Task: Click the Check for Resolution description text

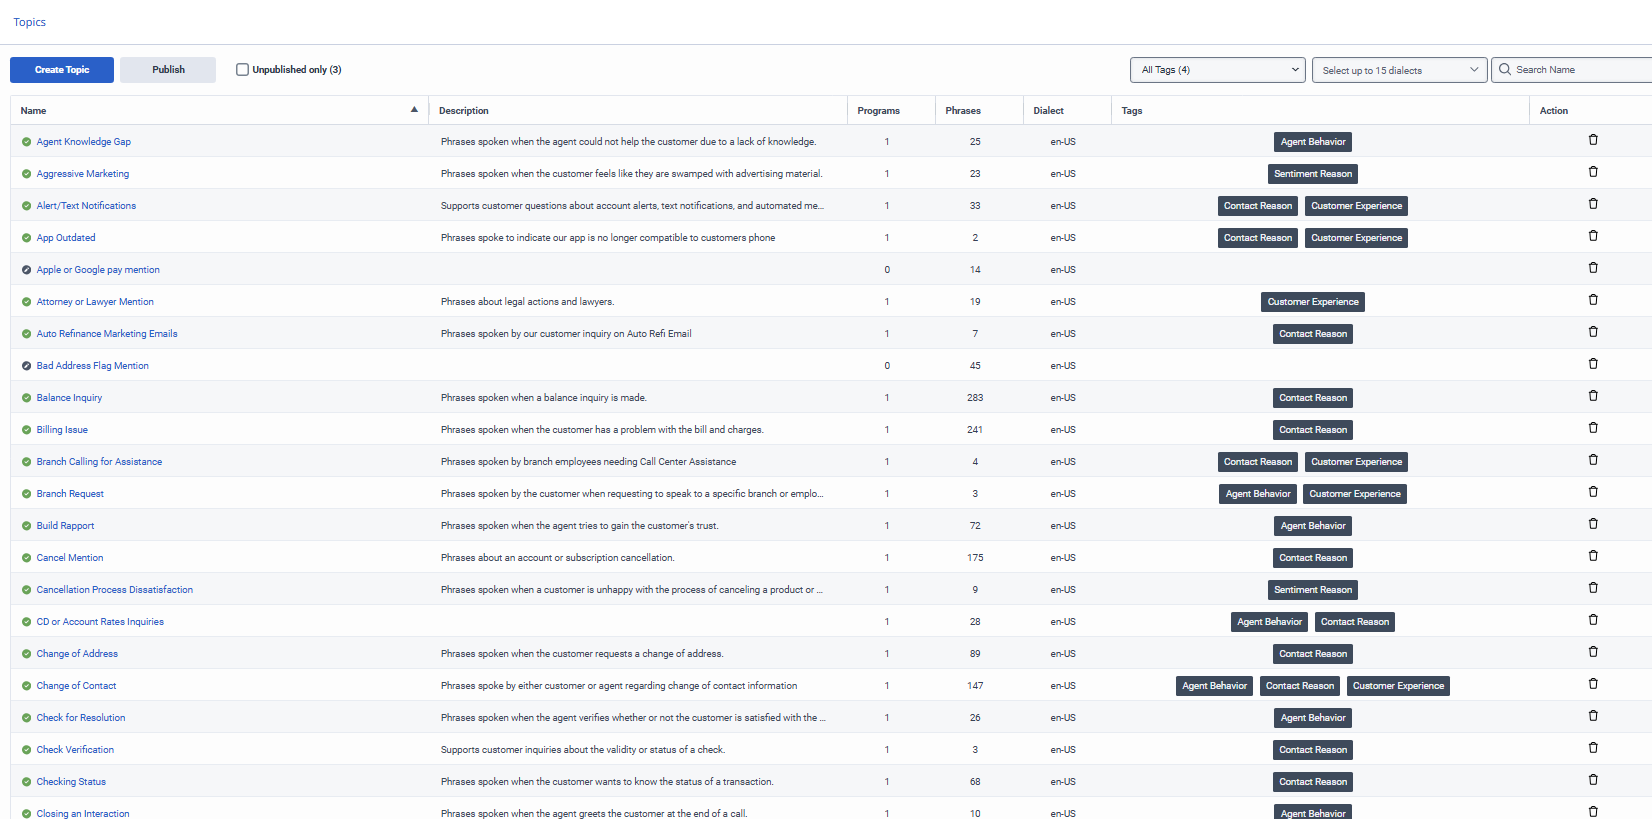Action: 633,718
